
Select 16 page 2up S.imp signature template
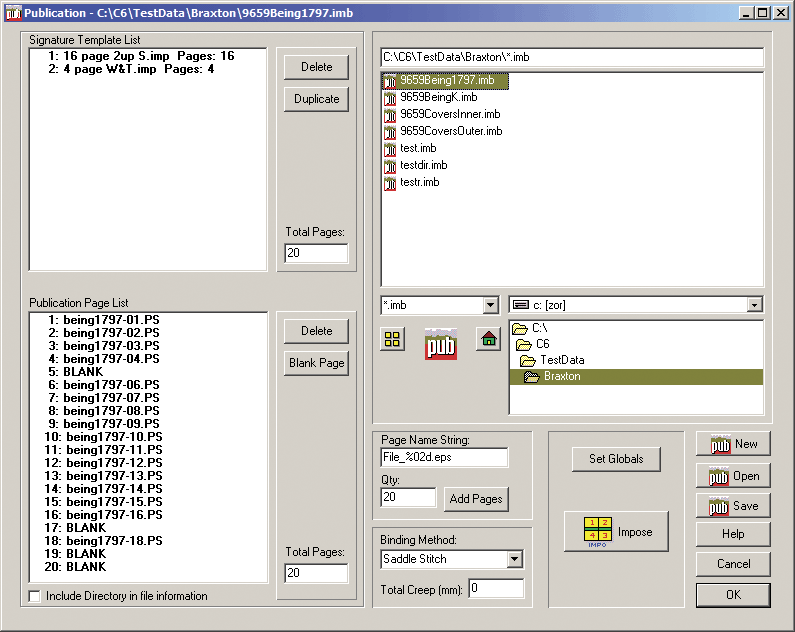pos(138,57)
